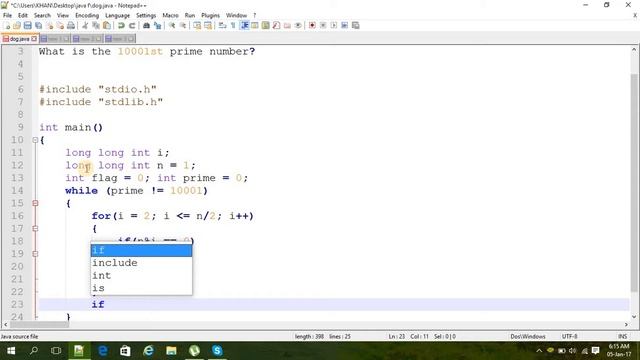Screen dimensions: 640x360
Task: Print the document using the printer icon
Action: click(x=71, y=26)
